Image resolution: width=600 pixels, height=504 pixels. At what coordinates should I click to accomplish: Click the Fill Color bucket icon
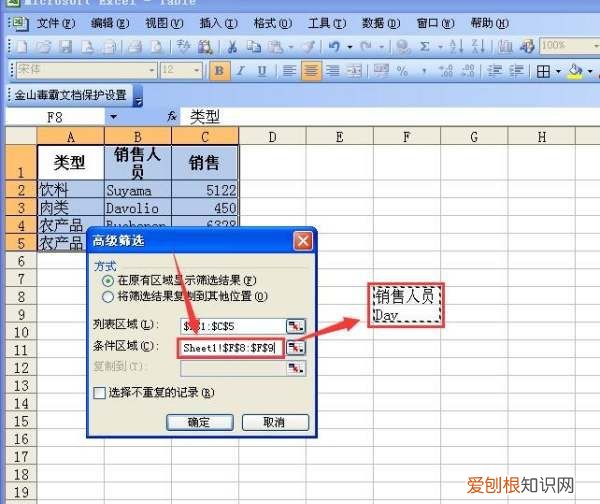point(576,71)
